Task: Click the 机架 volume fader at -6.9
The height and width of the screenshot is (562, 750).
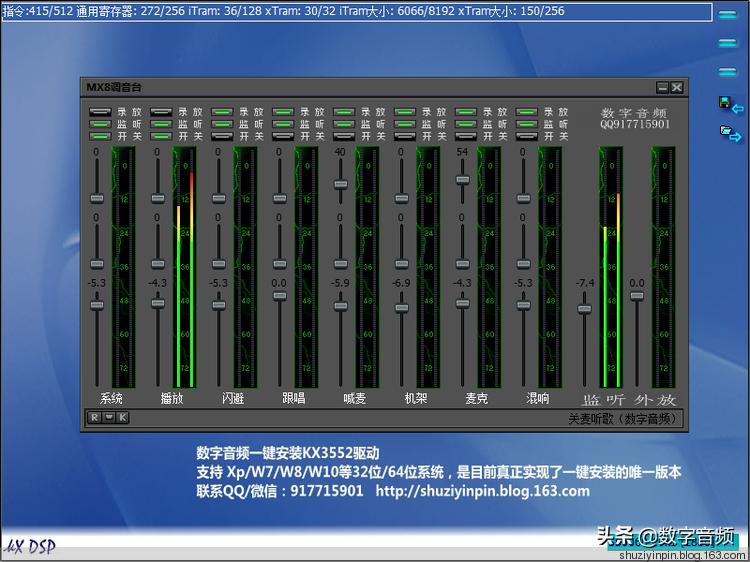Action: [402, 308]
